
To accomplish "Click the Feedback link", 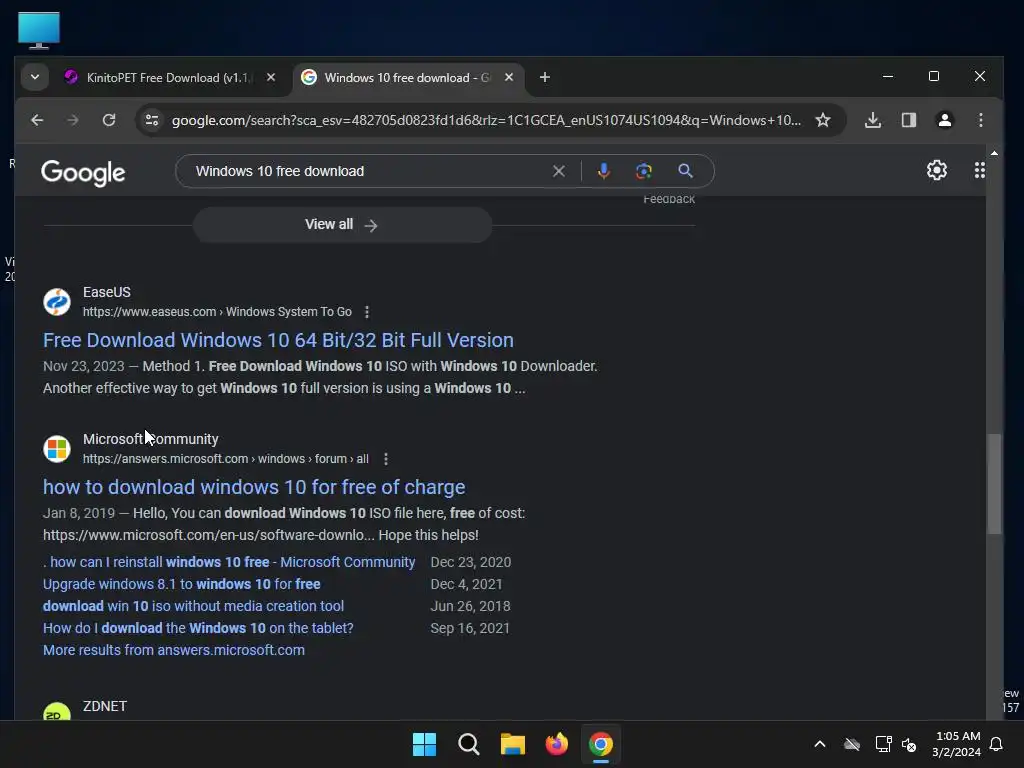I will [669, 199].
